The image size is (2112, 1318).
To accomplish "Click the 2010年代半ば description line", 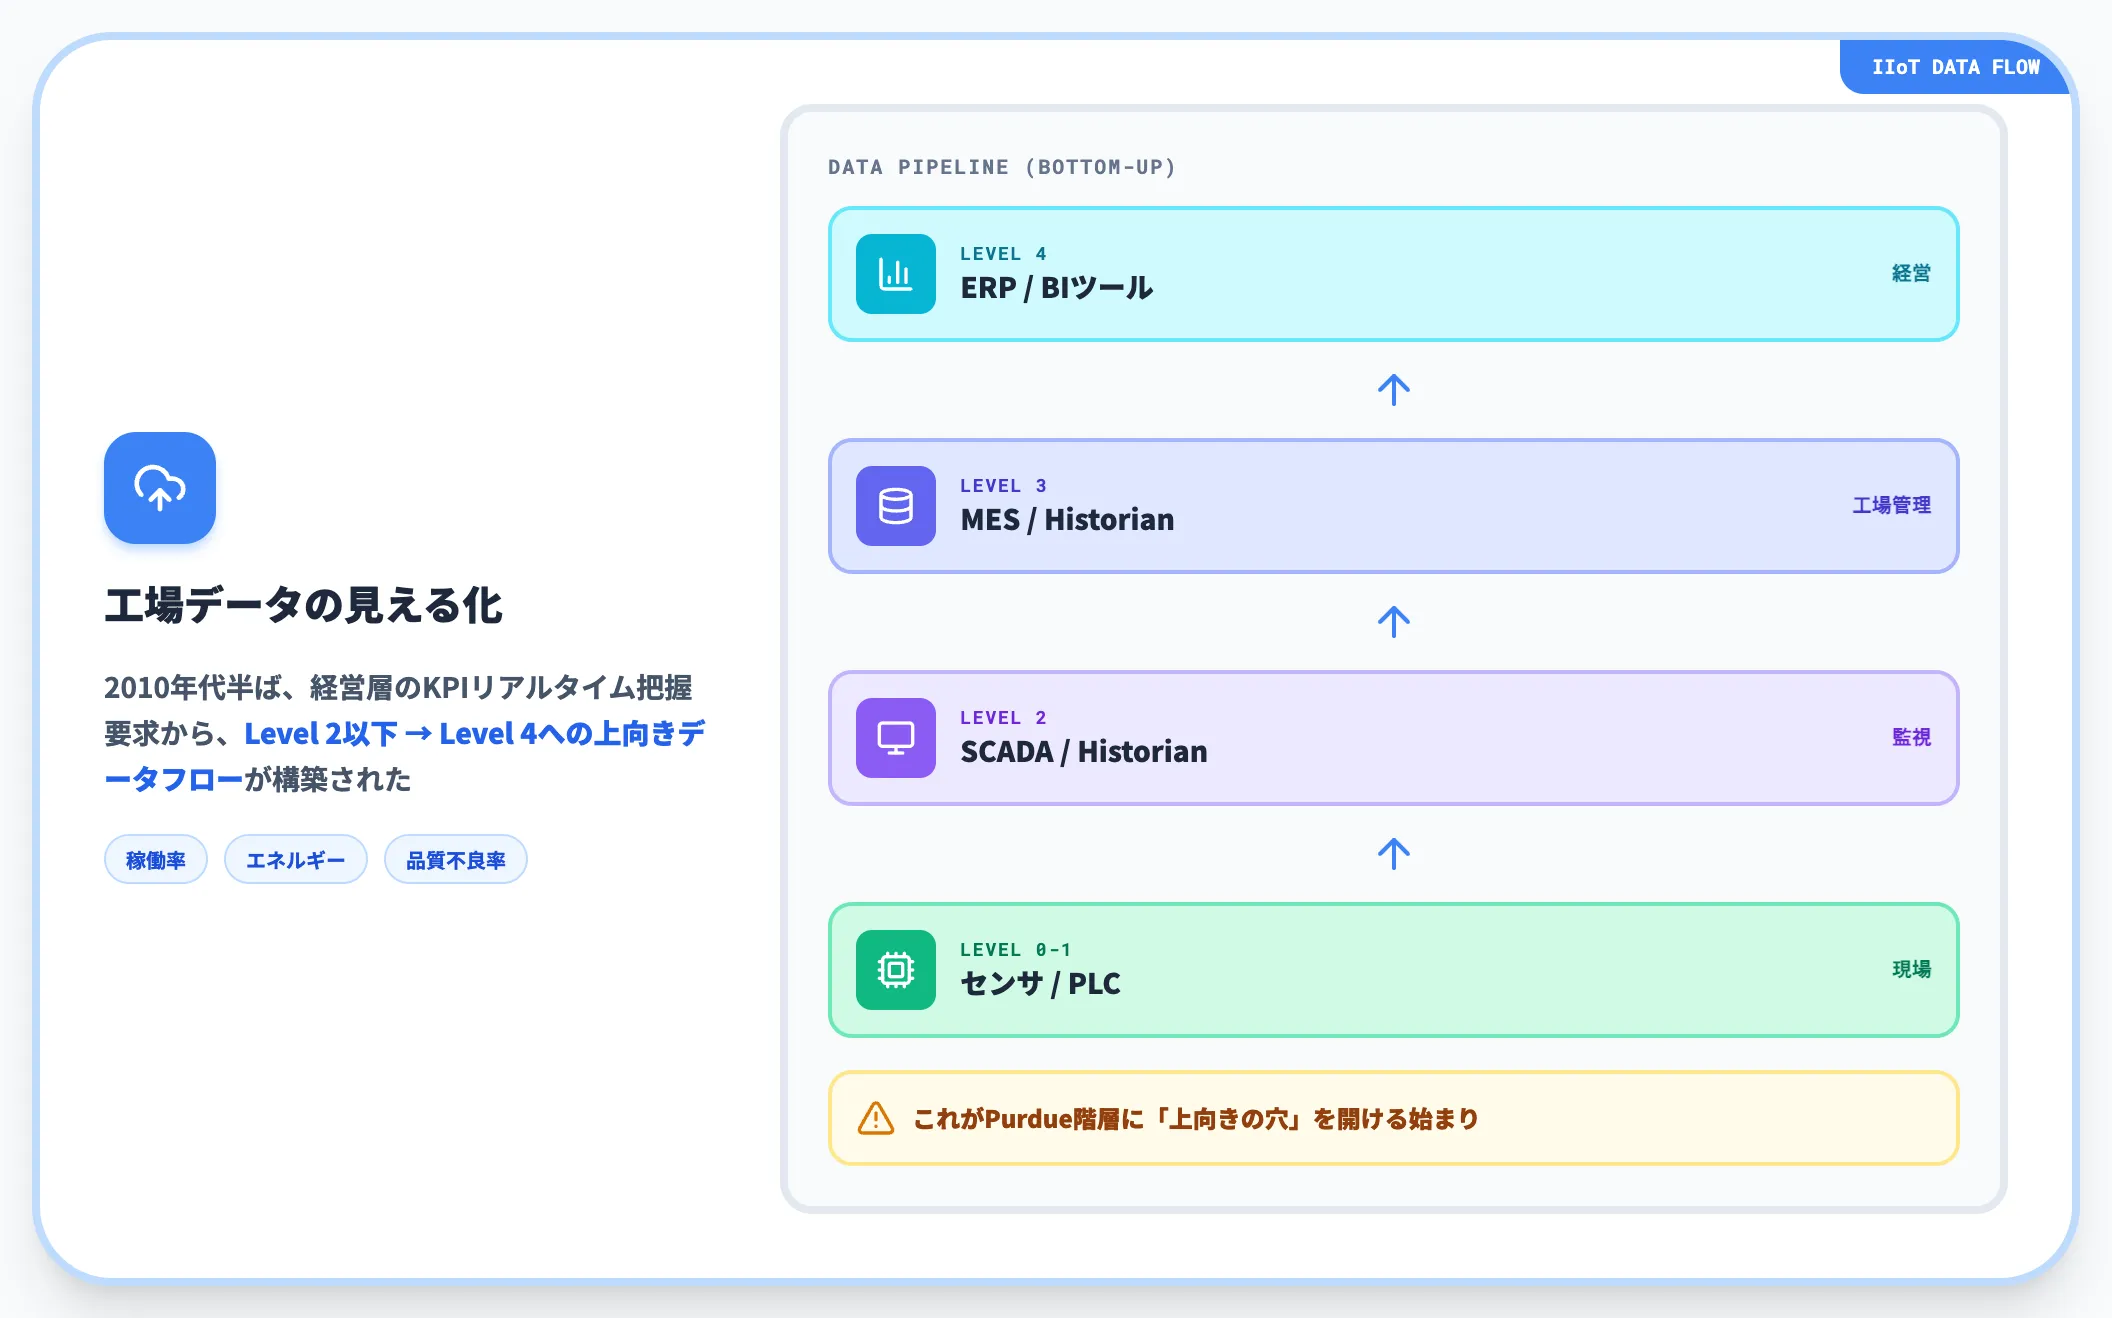I will (x=398, y=688).
